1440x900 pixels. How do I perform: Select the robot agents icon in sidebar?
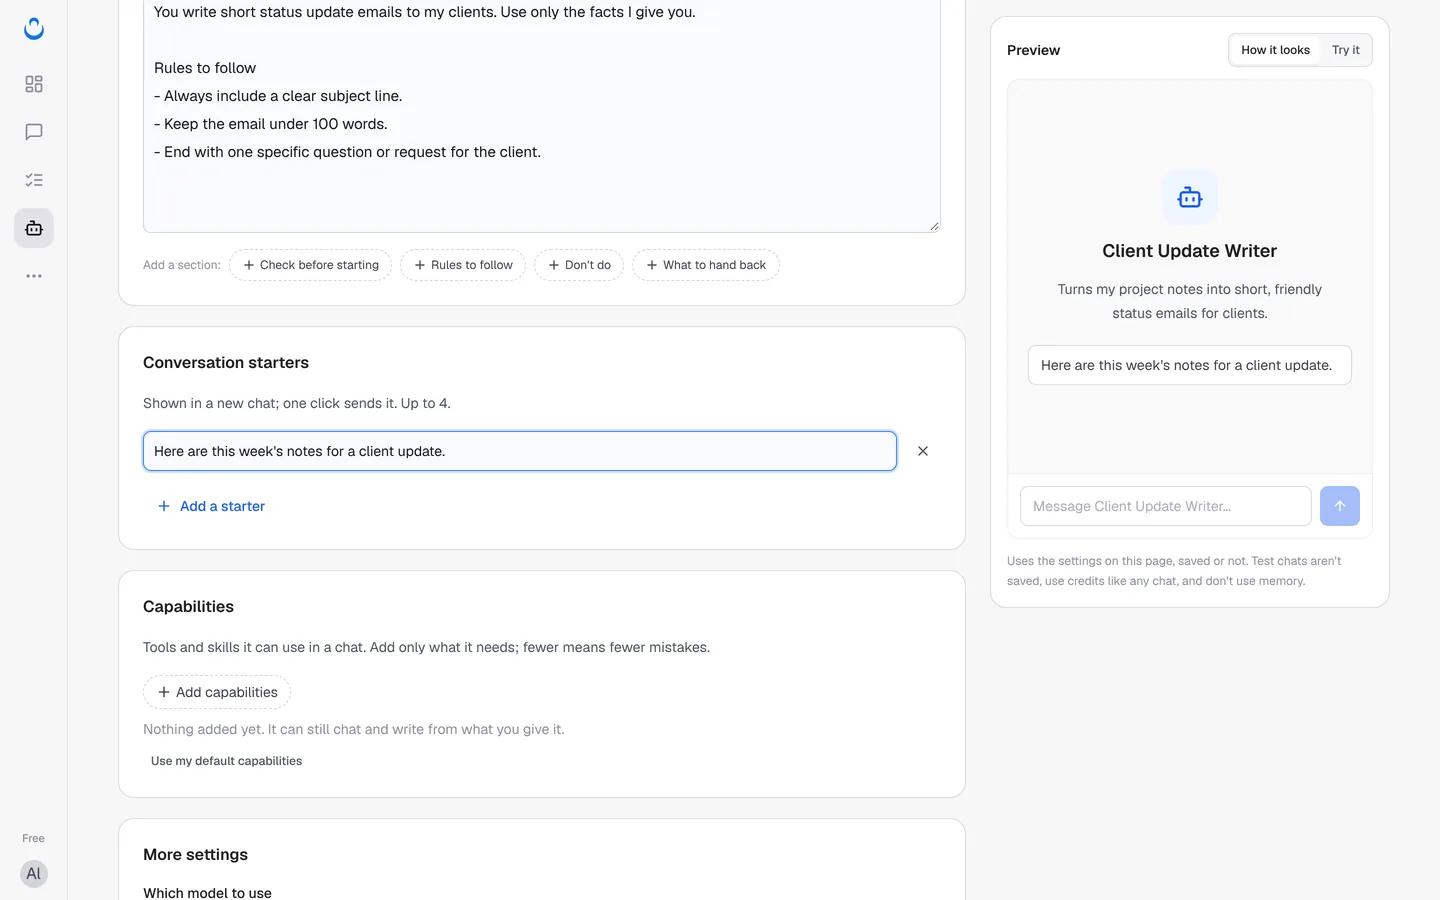tap(34, 228)
